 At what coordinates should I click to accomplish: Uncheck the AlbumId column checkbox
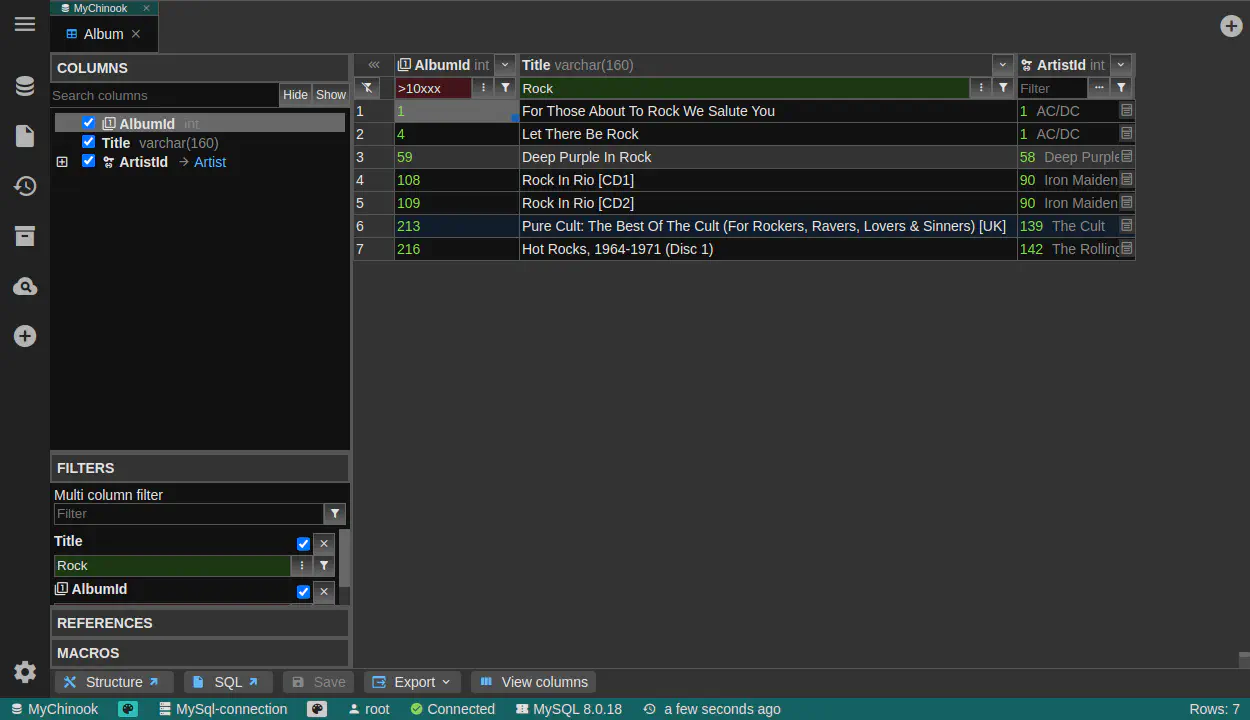tap(89, 123)
